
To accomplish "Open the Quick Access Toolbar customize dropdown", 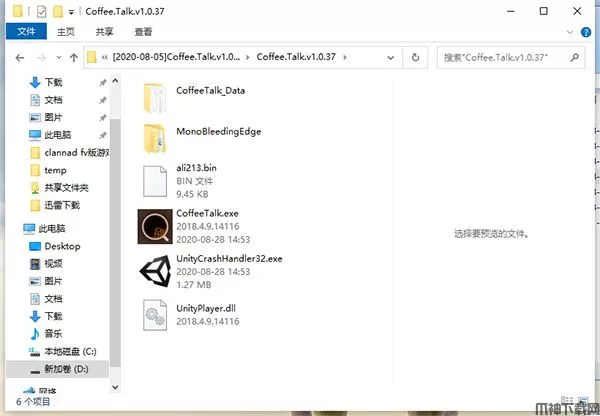I will (x=71, y=12).
